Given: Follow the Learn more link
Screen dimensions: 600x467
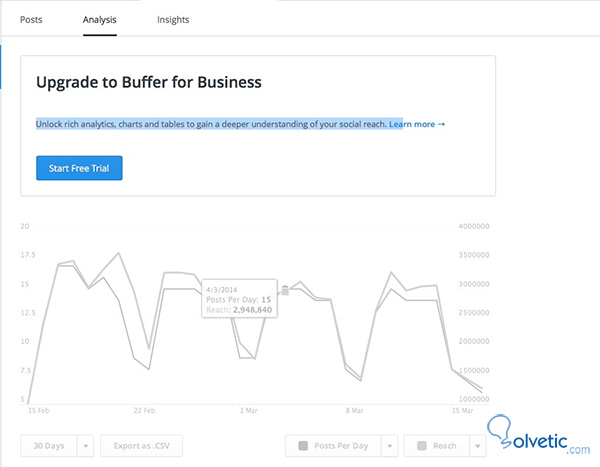Looking at the screenshot, I should point(417,124).
